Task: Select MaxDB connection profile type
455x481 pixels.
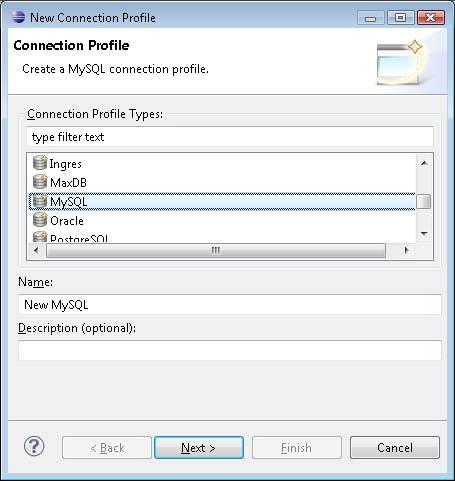Action: pyautogui.click(x=68, y=183)
